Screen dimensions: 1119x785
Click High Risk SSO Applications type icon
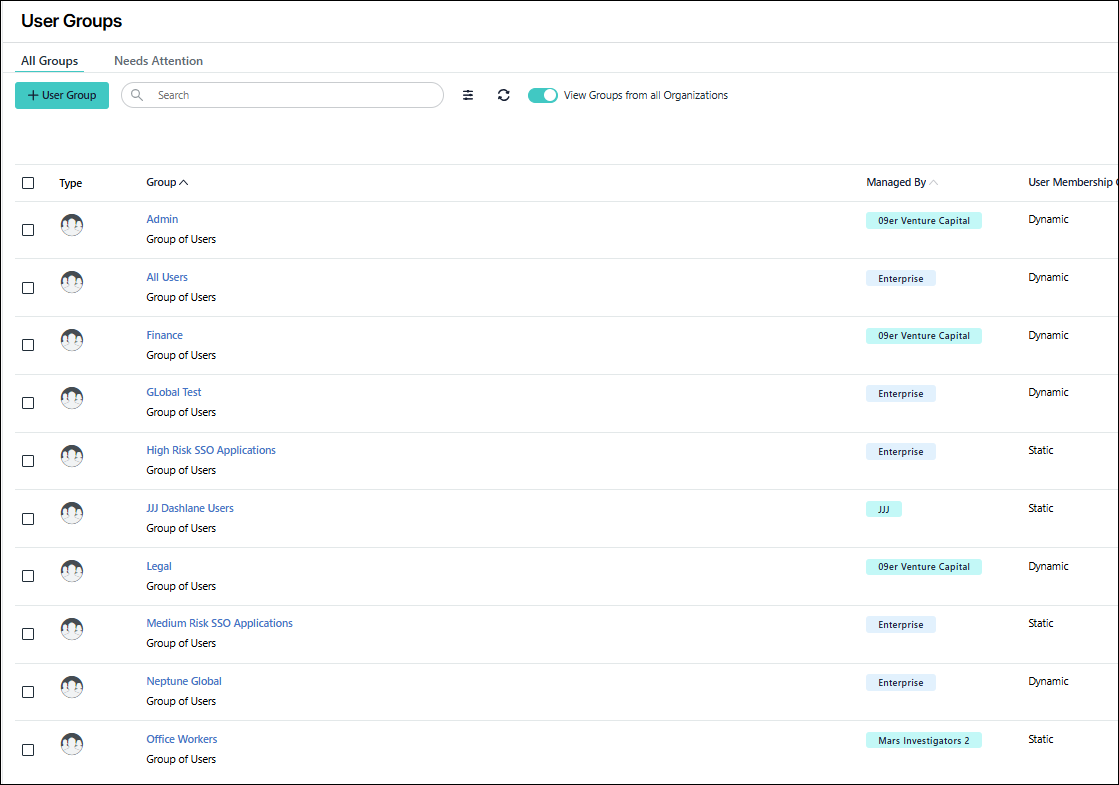pyautogui.click(x=71, y=456)
